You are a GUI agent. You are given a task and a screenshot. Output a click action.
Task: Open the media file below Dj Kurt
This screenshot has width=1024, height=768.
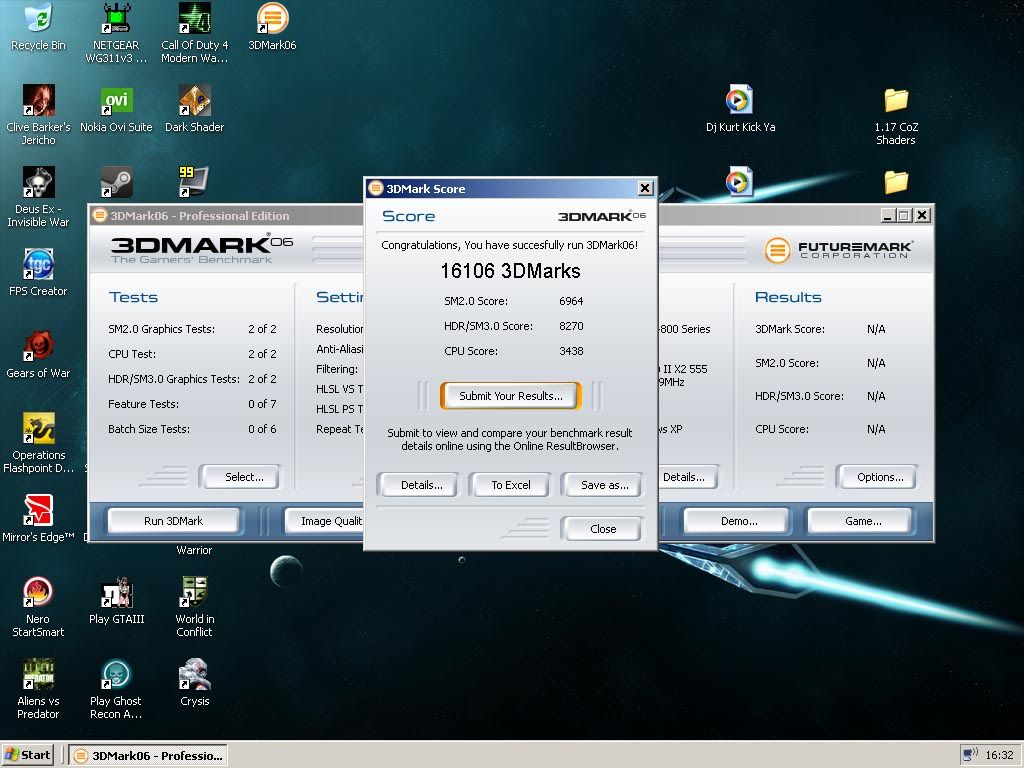pyautogui.click(x=739, y=182)
